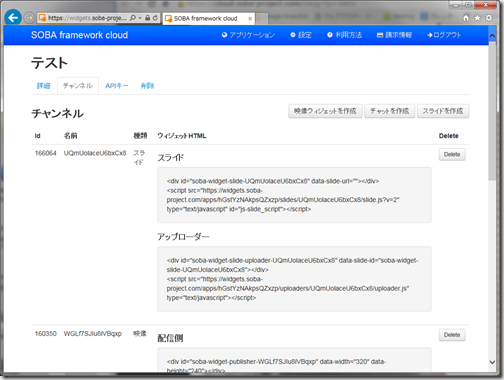The image size is (504, 380).
Task: Switch to the 削除 tab
Action: click(x=148, y=86)
